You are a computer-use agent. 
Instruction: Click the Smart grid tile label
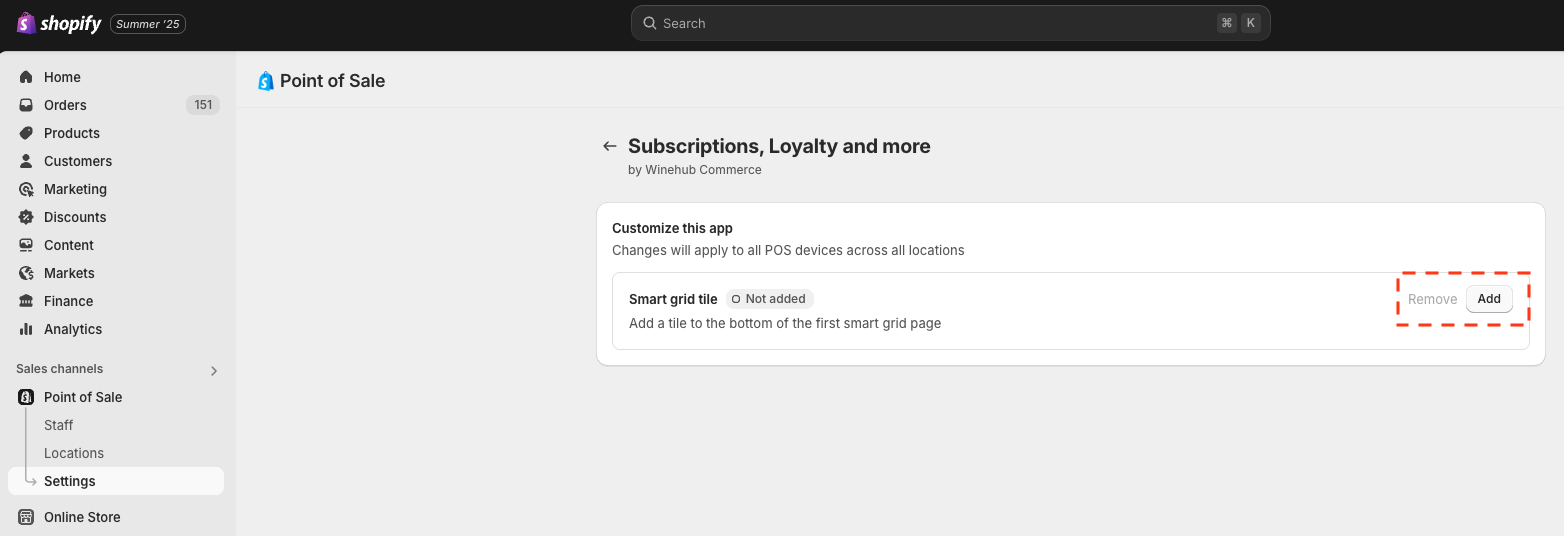pos(673,299)
